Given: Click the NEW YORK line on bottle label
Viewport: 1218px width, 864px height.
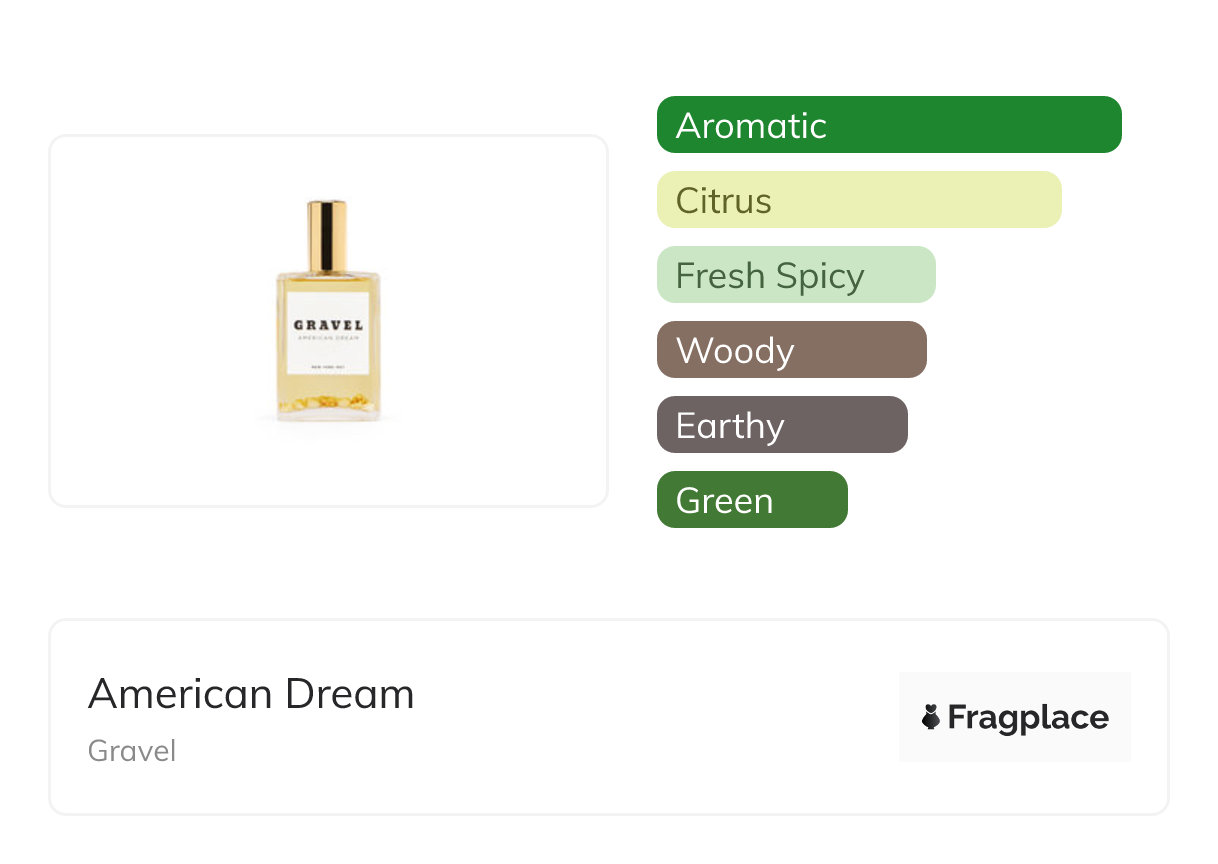Looking at the screenshot, I should click(x=328, y=366).
